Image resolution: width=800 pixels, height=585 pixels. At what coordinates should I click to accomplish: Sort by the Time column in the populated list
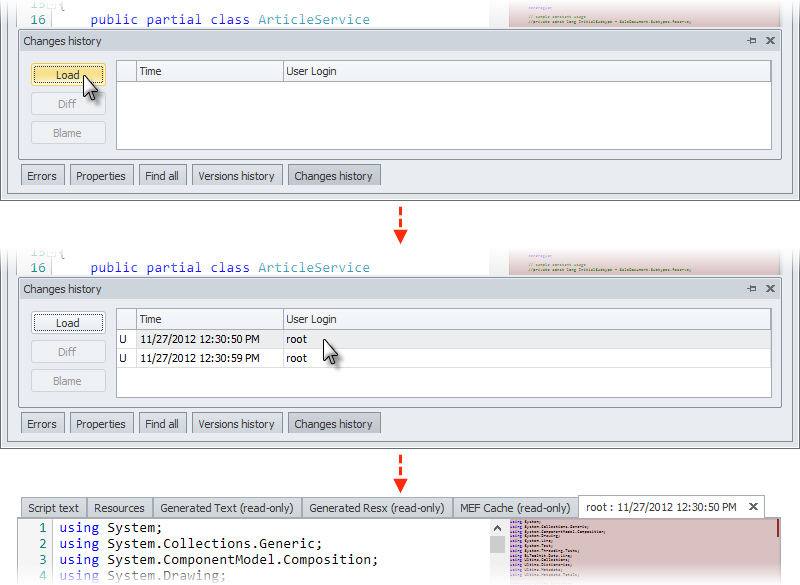coord(208,319)
